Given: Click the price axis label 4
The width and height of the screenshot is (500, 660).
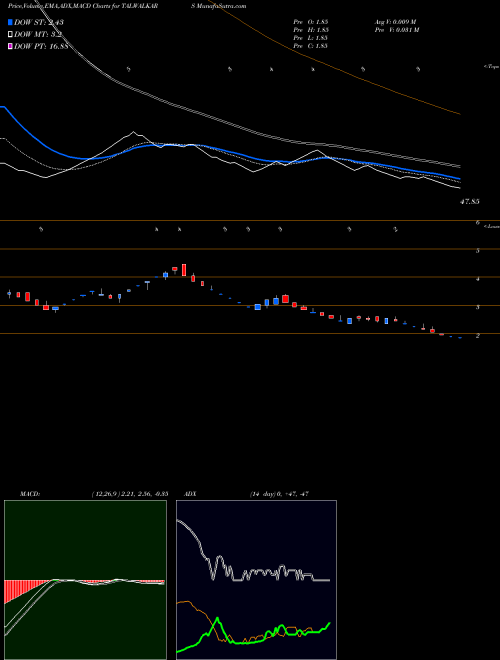Looking at the screenshot, I should [478, 279].
